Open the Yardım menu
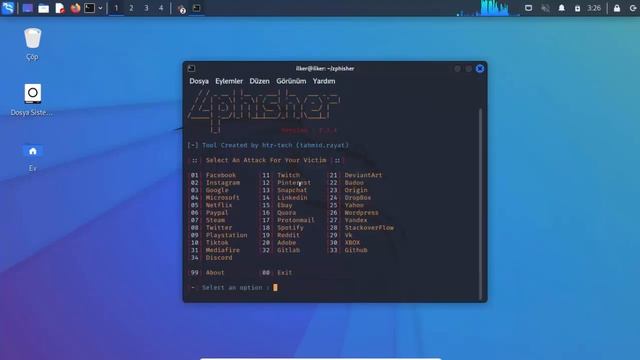 [x=324, y=81]
